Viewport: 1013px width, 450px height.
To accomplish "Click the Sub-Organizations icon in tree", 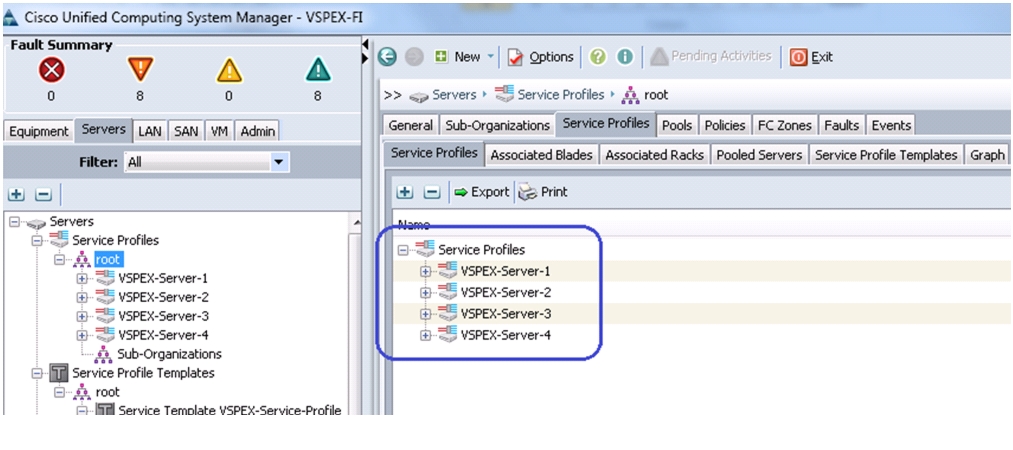I will pos(103,354).
